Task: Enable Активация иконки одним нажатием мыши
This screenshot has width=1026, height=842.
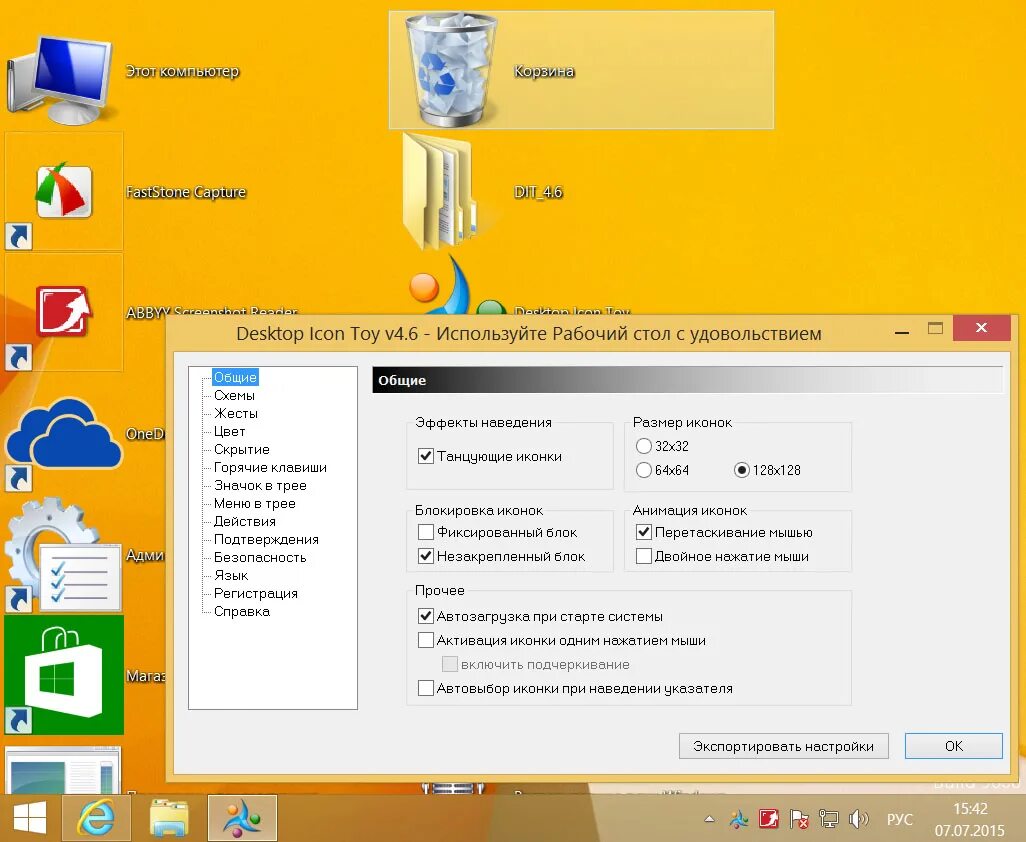Action: 425,640
